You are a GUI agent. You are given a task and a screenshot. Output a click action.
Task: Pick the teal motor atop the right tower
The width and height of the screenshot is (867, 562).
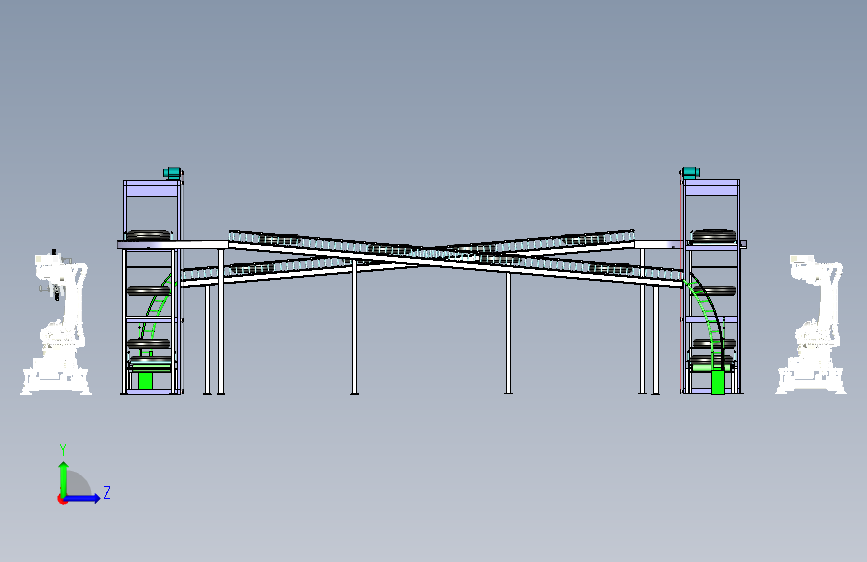click(x=690, y=173)
